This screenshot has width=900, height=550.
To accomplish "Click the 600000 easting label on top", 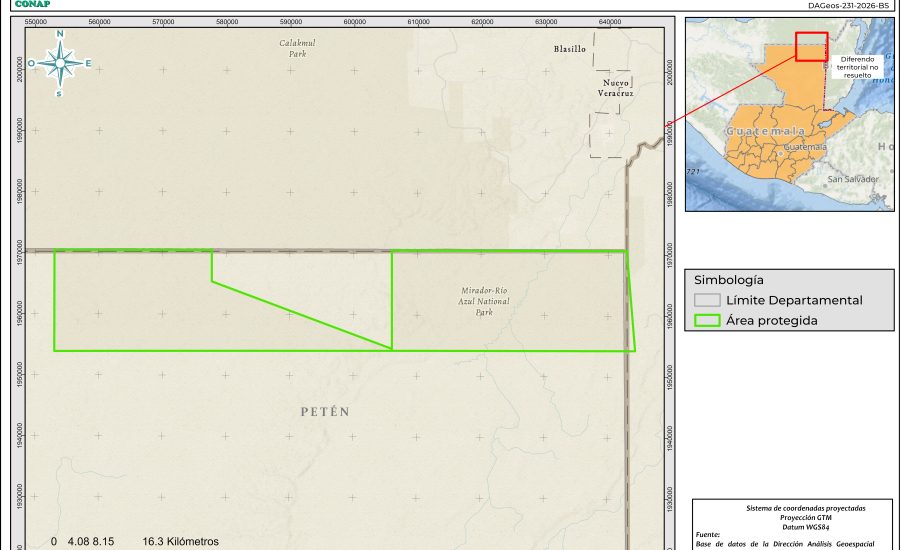I will tap(355, 21).
